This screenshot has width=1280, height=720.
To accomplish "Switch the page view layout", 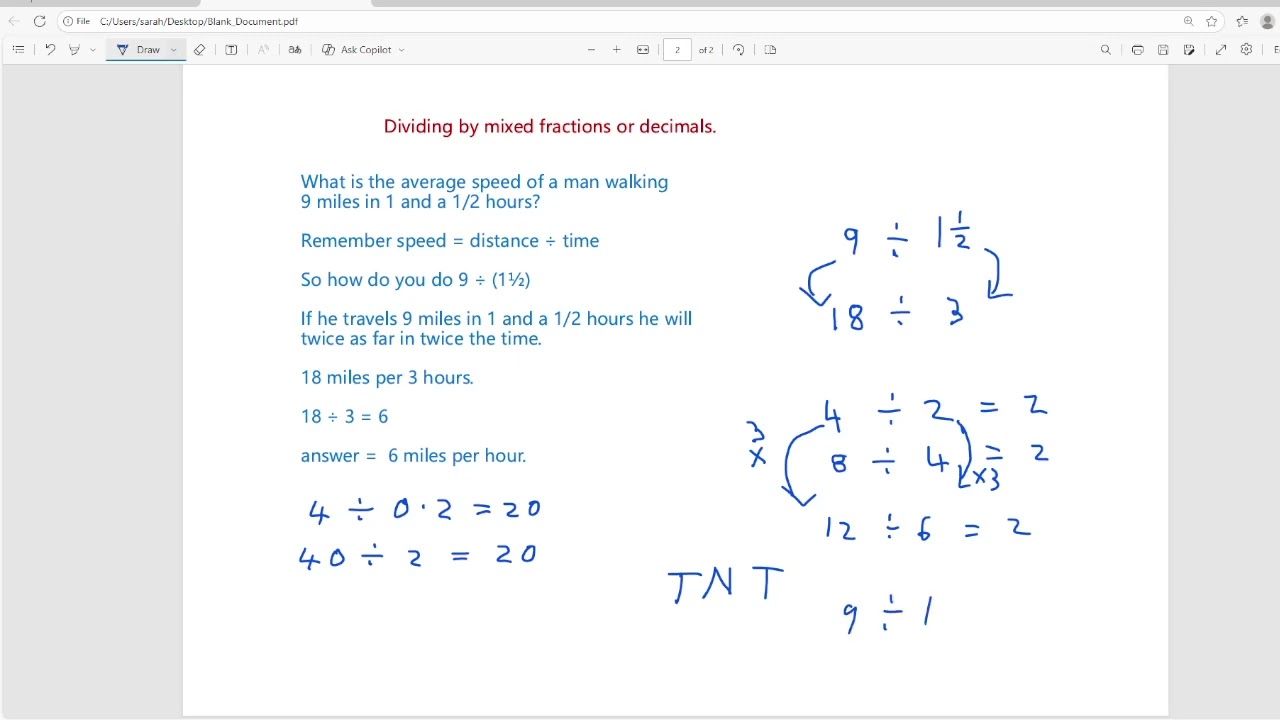I will [x=770, y=49].
